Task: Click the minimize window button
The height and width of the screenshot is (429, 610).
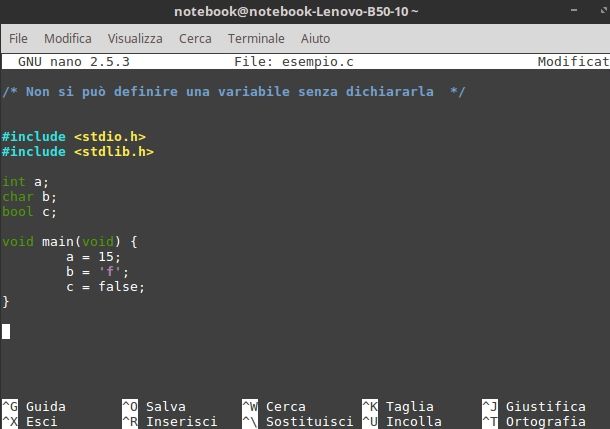Action: click(574, 11)
